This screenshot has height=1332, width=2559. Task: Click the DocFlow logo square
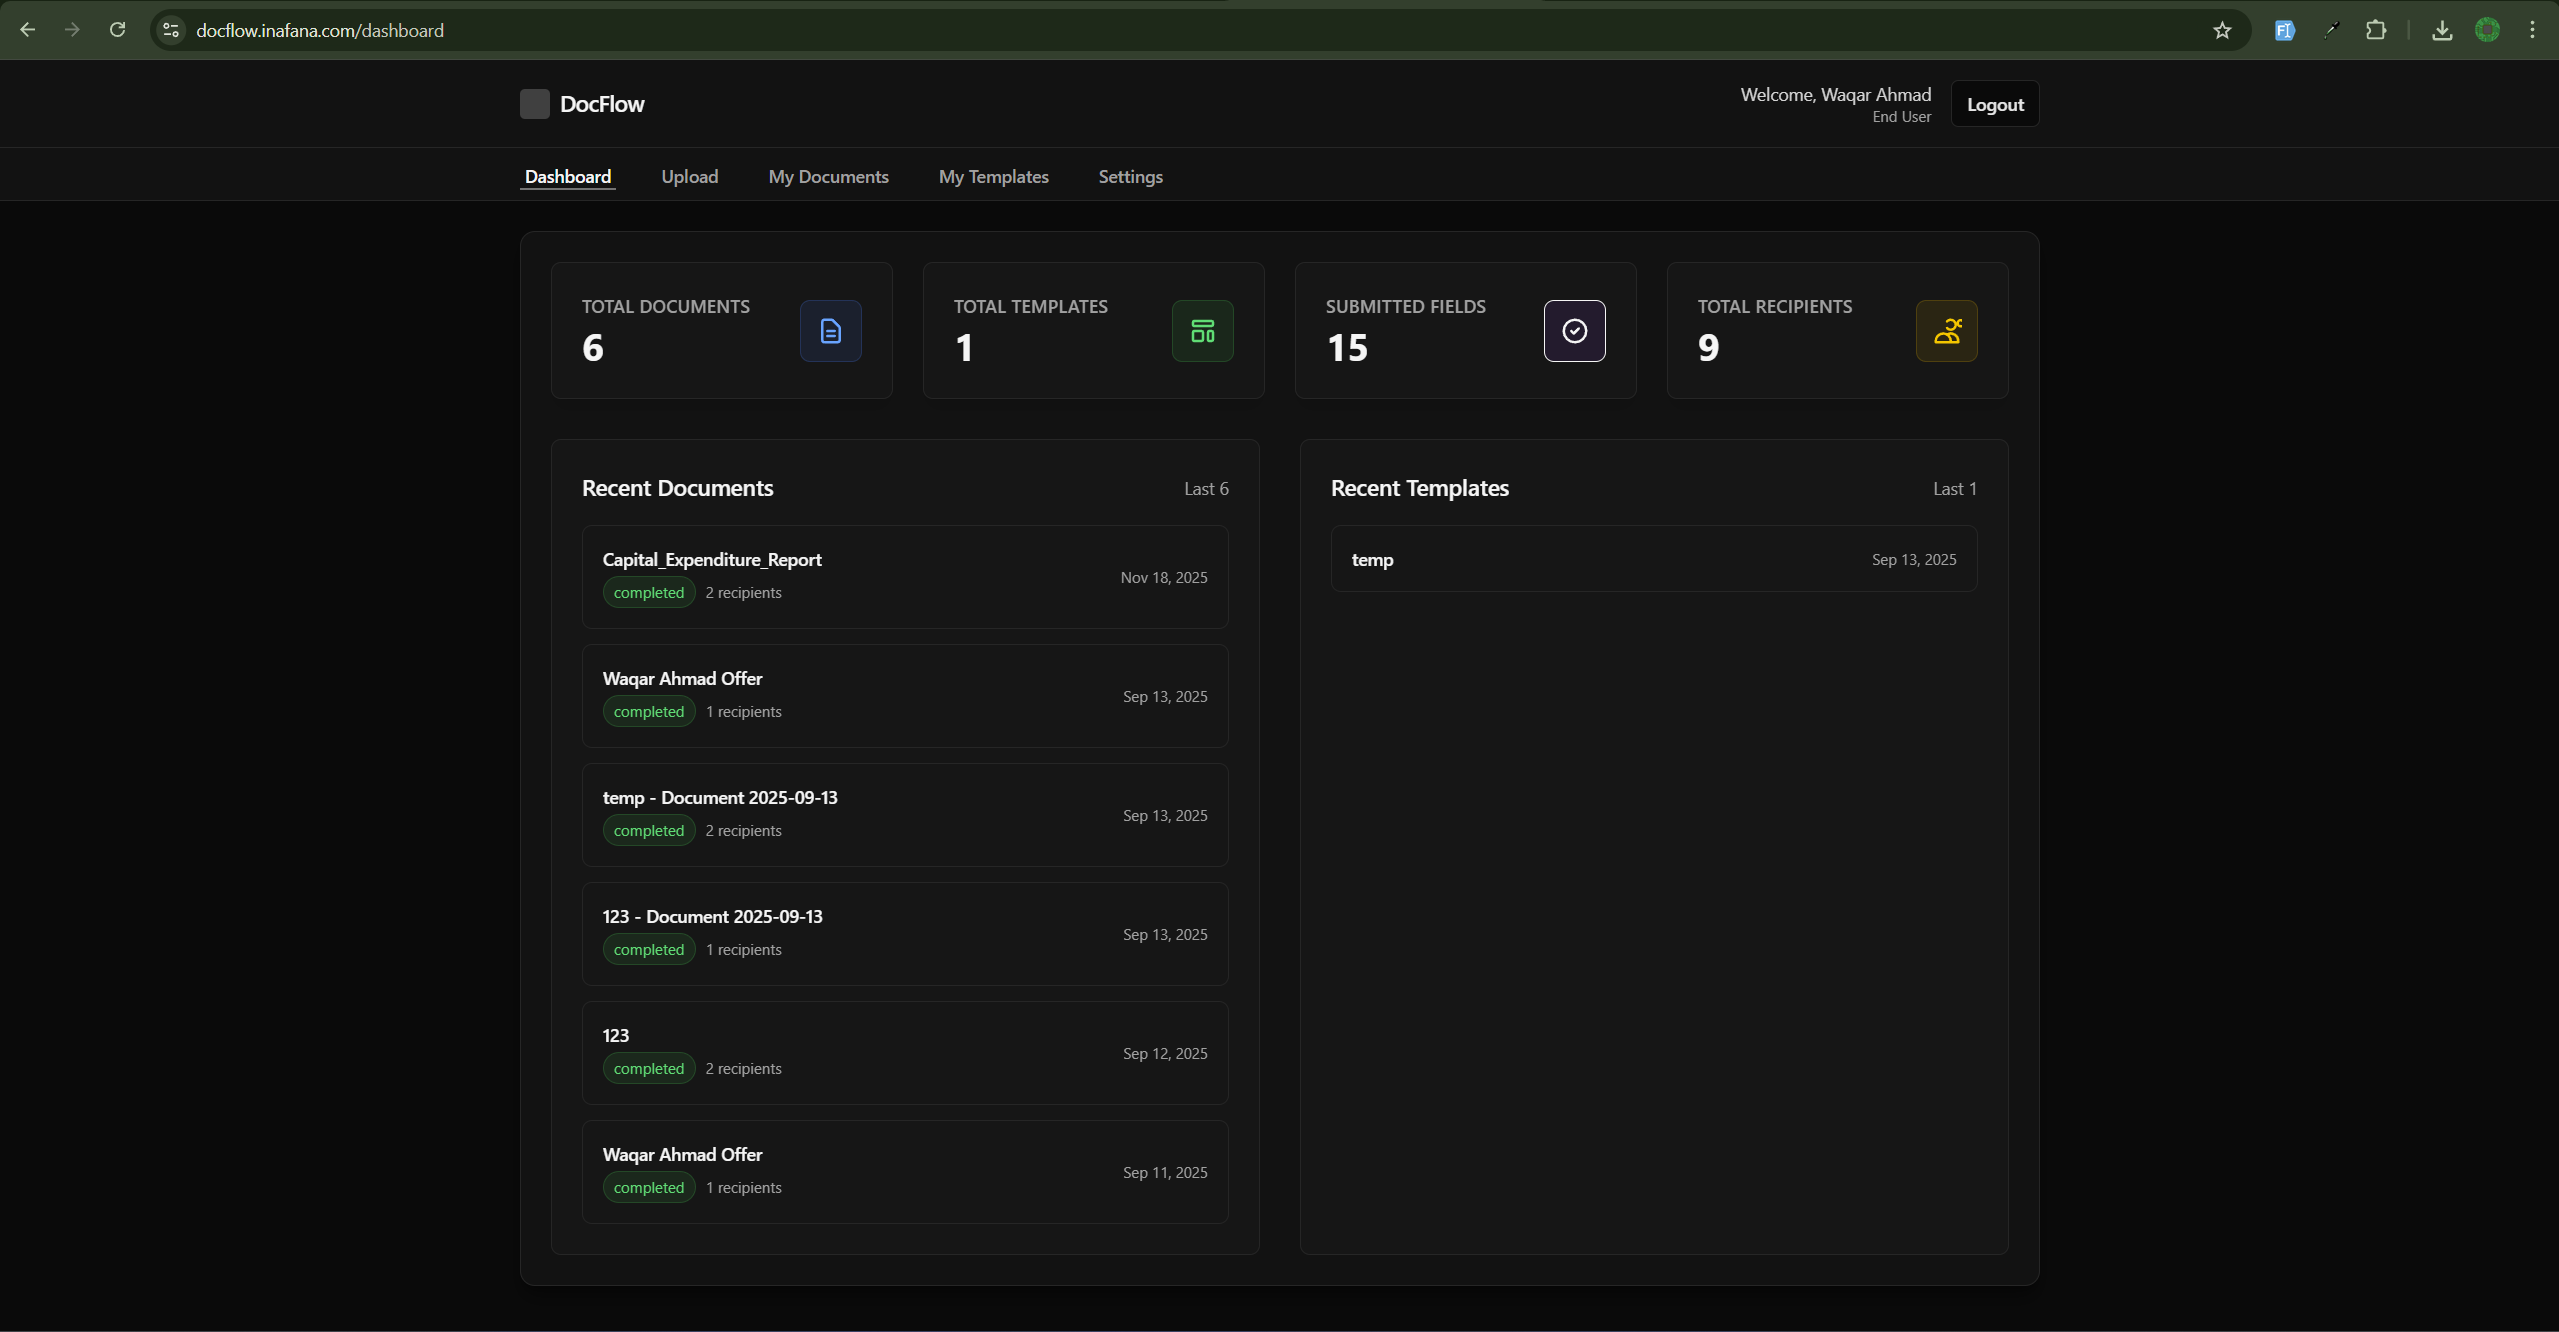coord(534,104)
